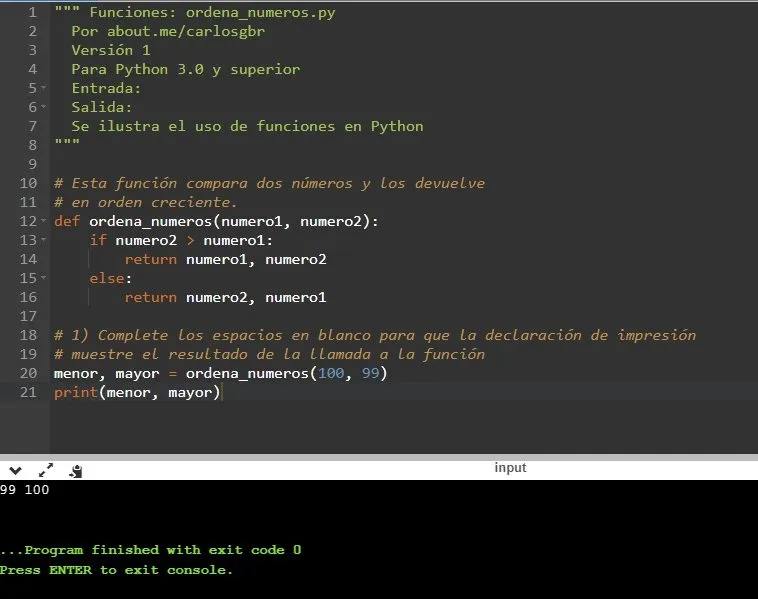Click comment '# en orden creciente.'
This screenshot has width=758, height=599.
coord(146,203)
